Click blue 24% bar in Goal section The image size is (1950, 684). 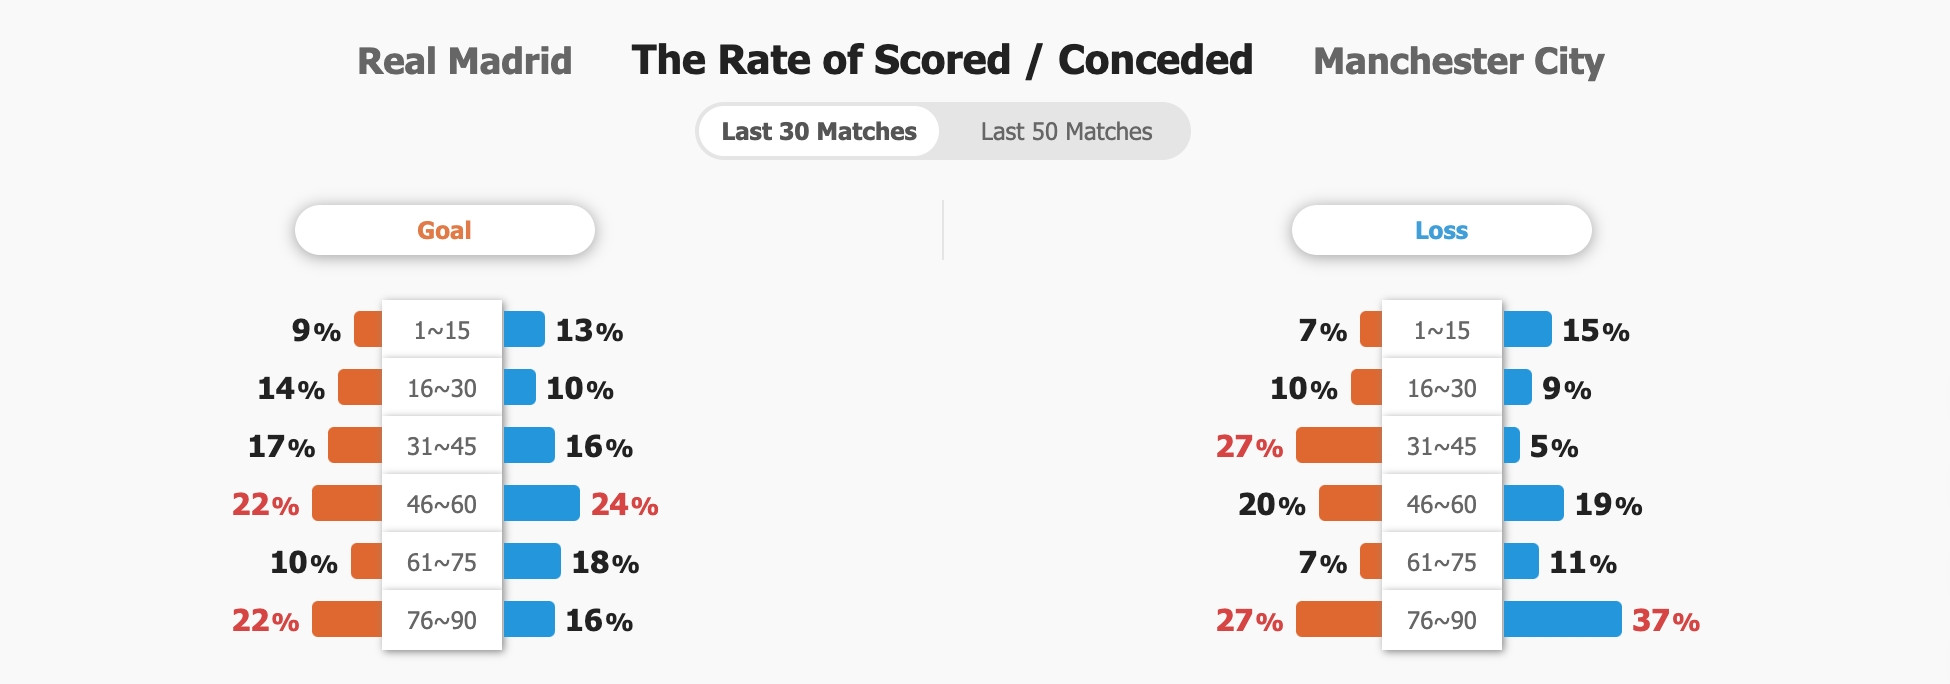[x=541, y=503]
